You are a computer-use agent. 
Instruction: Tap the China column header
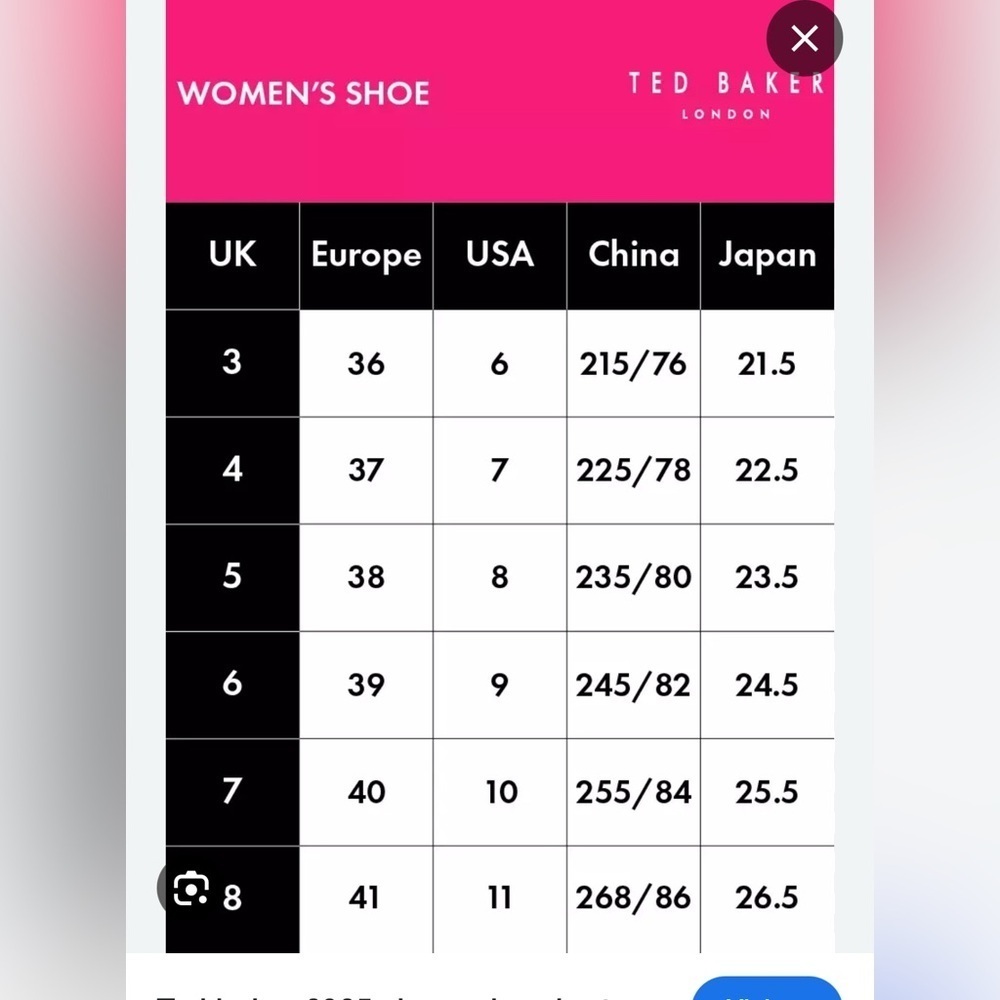coord(633,256)
